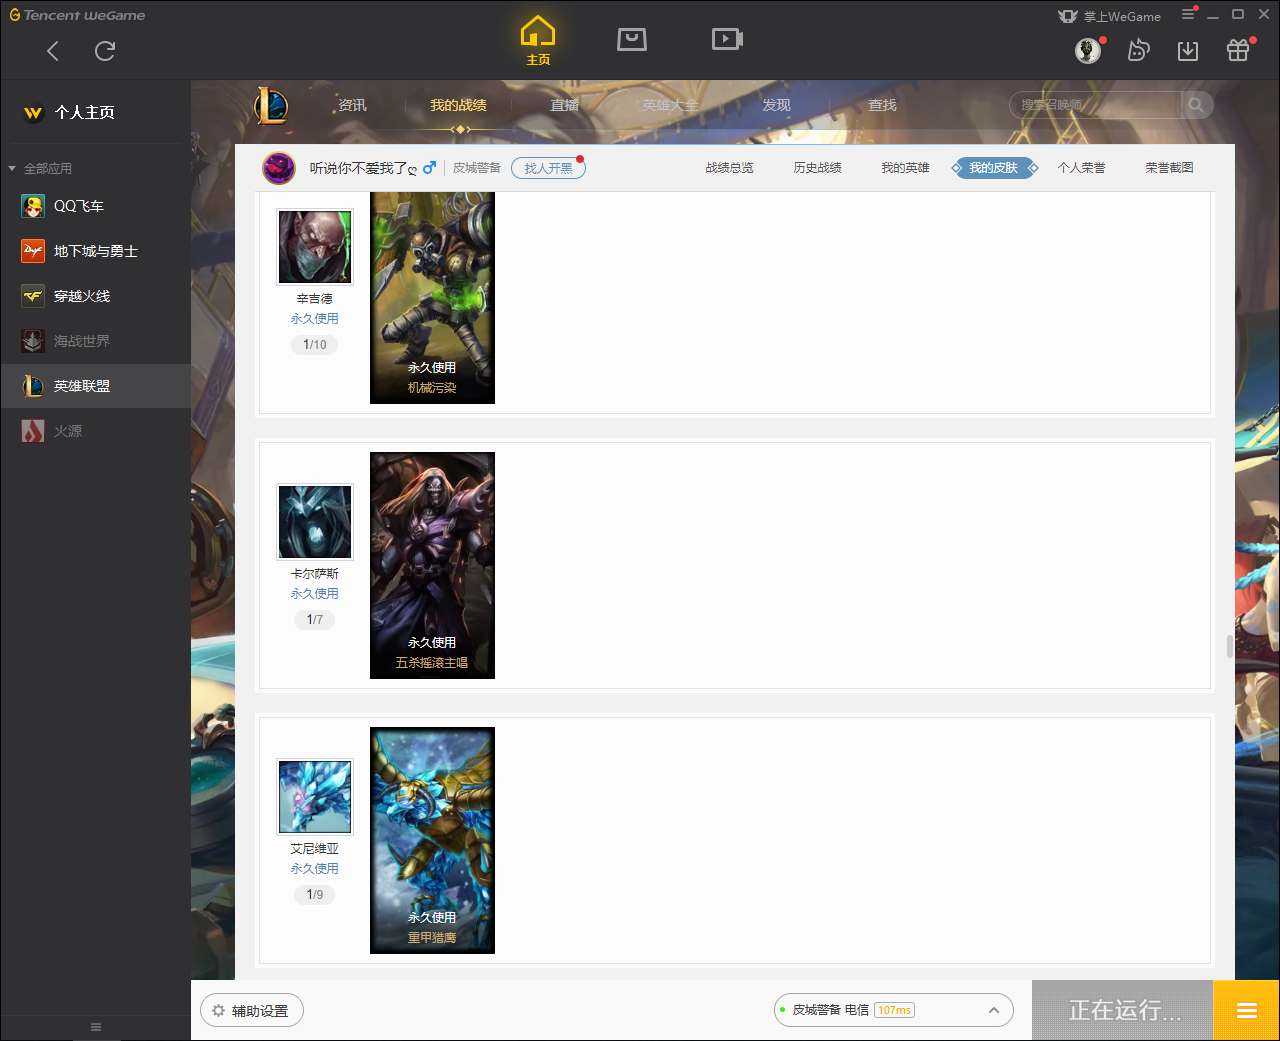Switch to the 战绩总览 tab
The width and height of the screenshot is (1280, 1041).
pyautogui.click(x=729, y=168)
